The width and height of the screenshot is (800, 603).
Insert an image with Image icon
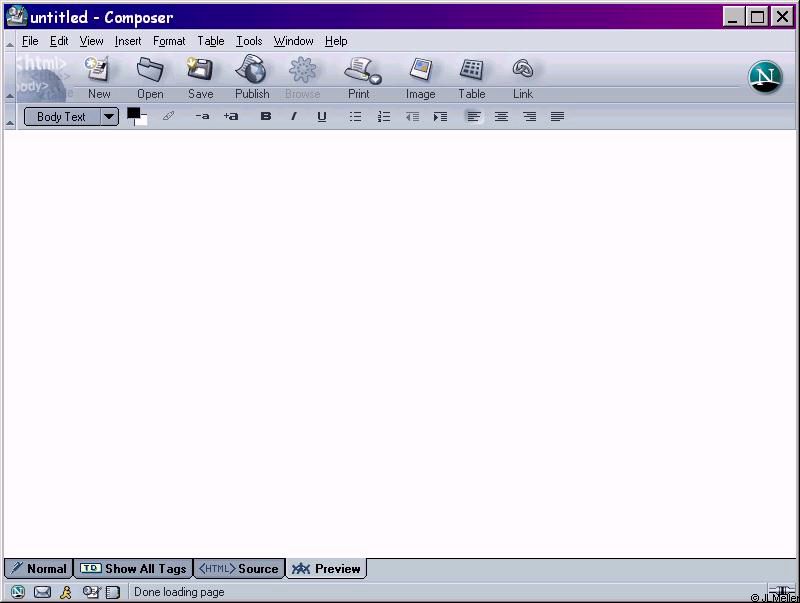(420, 78)
